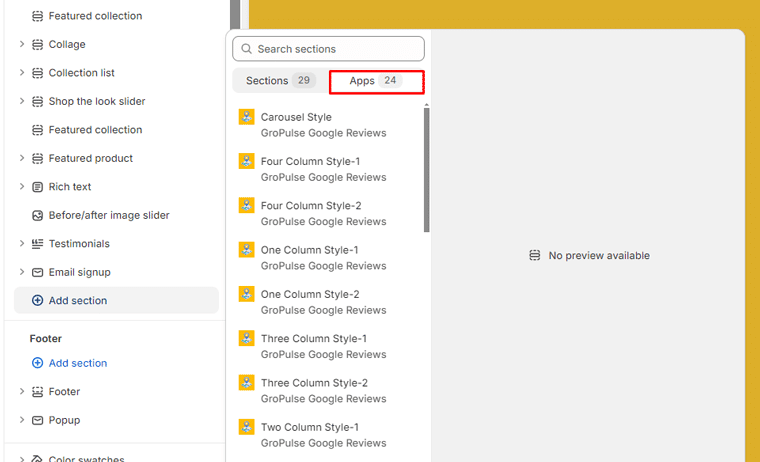The width and height of the screenshot is (760, 462).
Task: Click the Carousel Style app icon
Action: pyautogui.click(x=247, y=117)
